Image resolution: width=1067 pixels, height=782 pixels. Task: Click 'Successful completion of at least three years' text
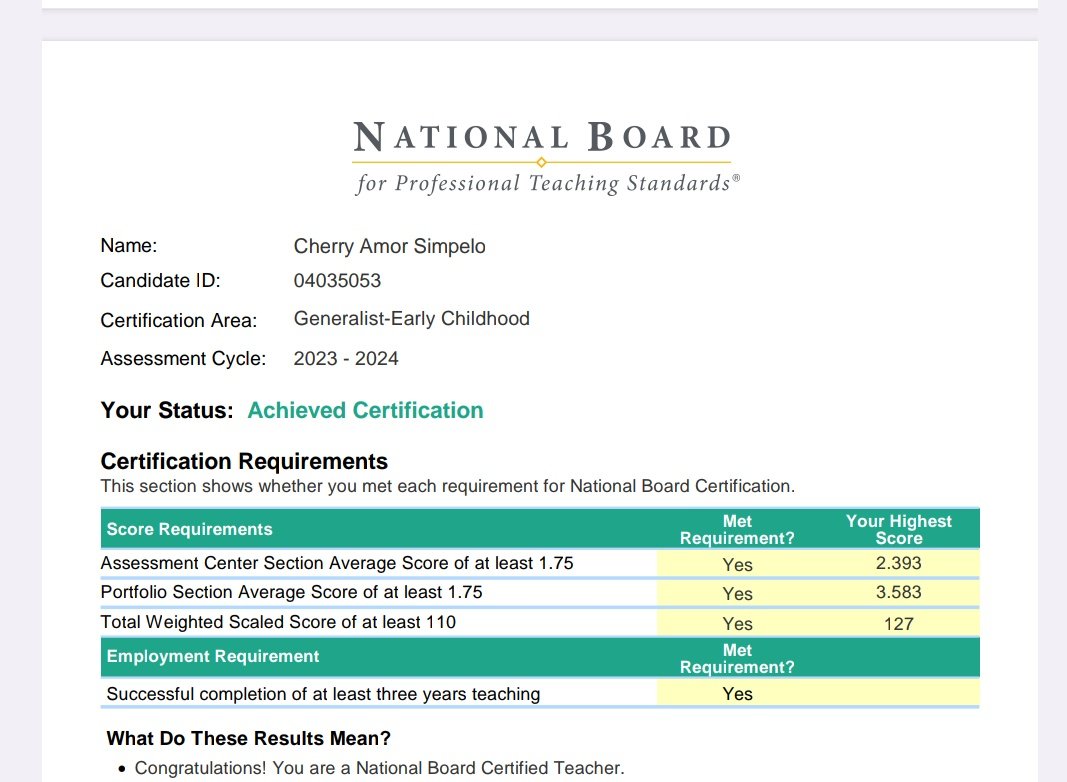tap(323, 694)
